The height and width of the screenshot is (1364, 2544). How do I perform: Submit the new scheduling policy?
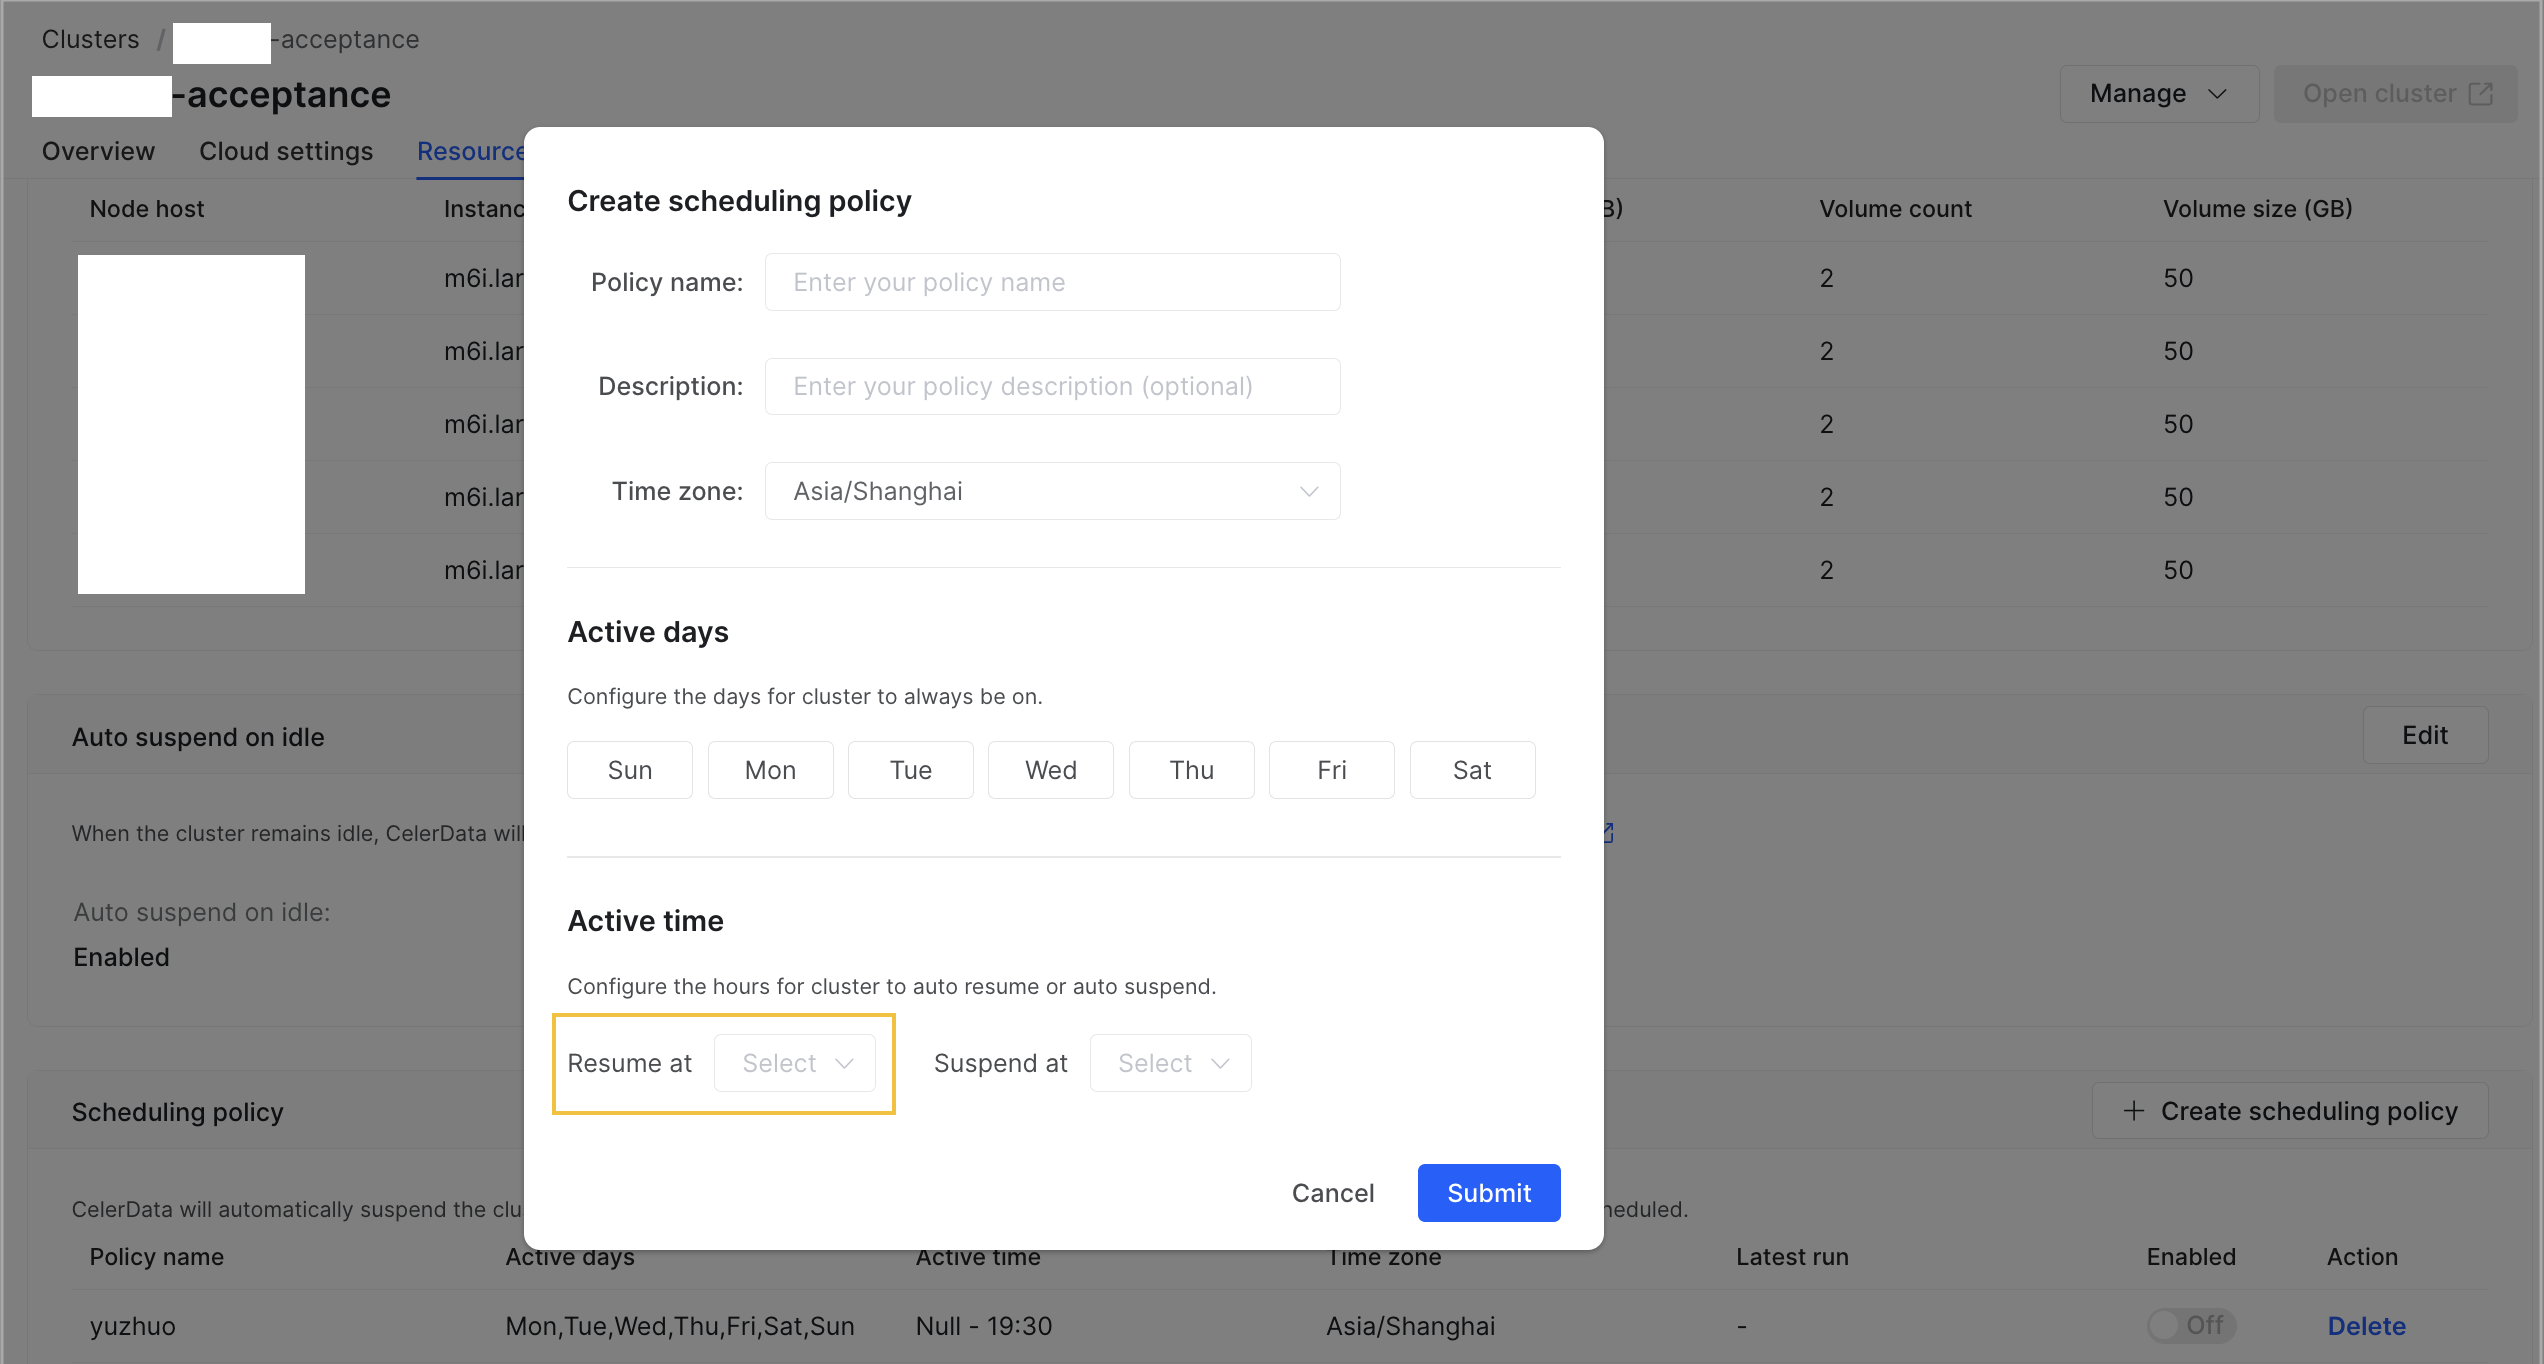1488,1192
